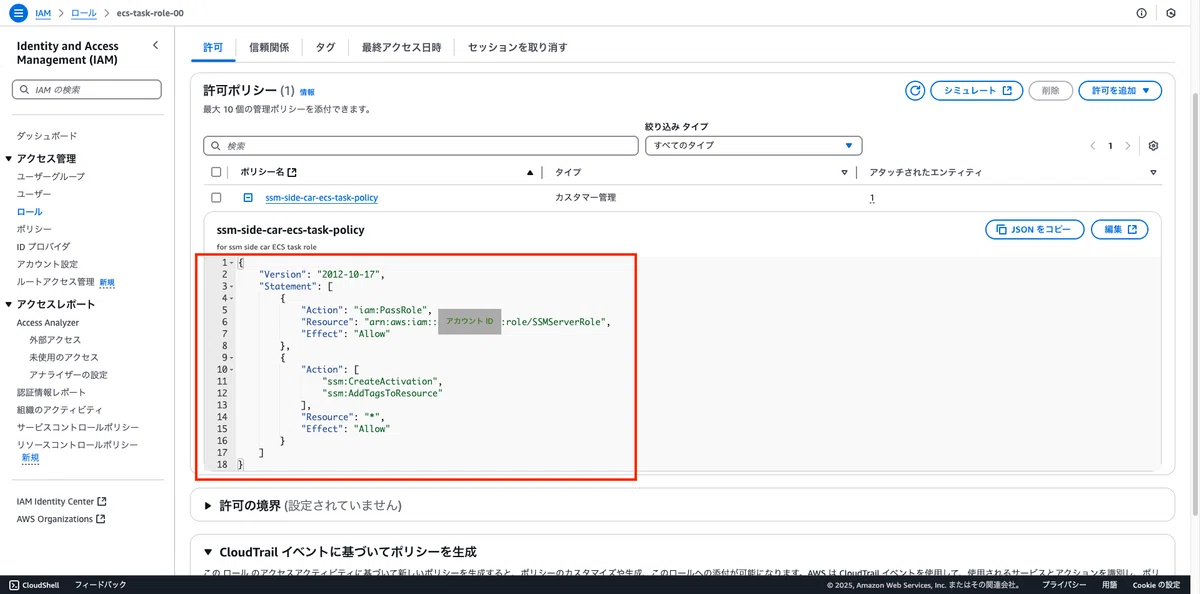Fold the code at line 1
The width and height of the screenshot is (1200, 594).
tap(230, 262)
